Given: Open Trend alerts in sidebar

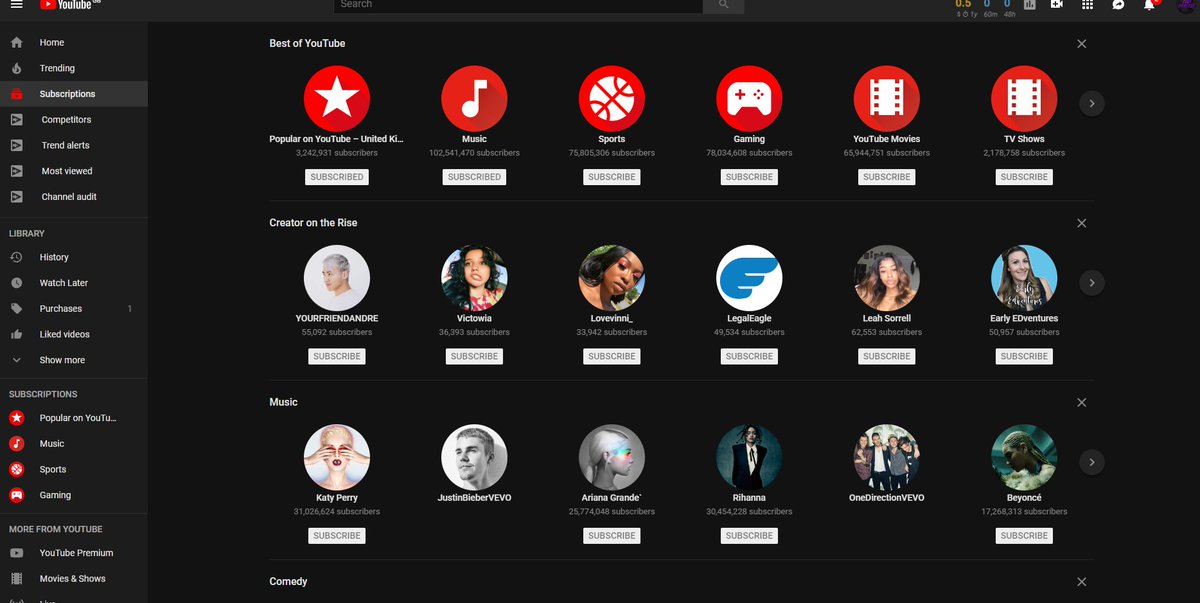Looking at the screenshot, I should [x=74, y=145].
